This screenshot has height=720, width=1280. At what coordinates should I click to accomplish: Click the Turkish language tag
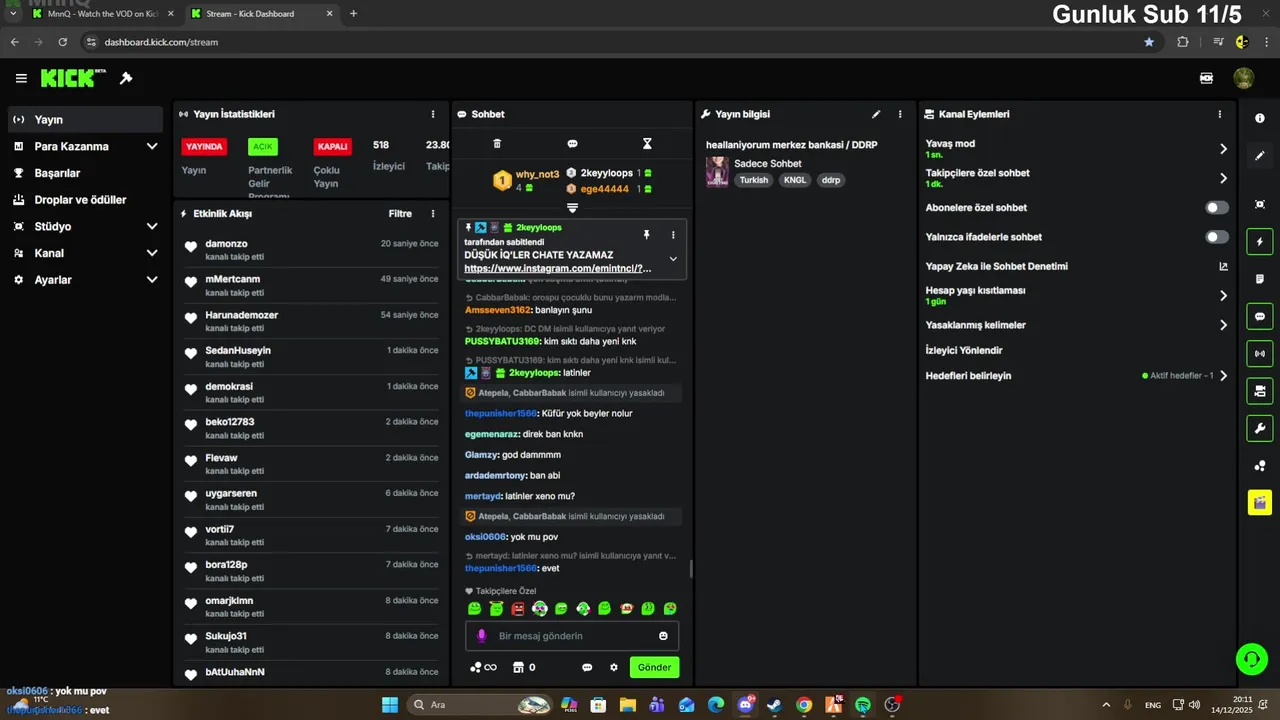point(754,180)
